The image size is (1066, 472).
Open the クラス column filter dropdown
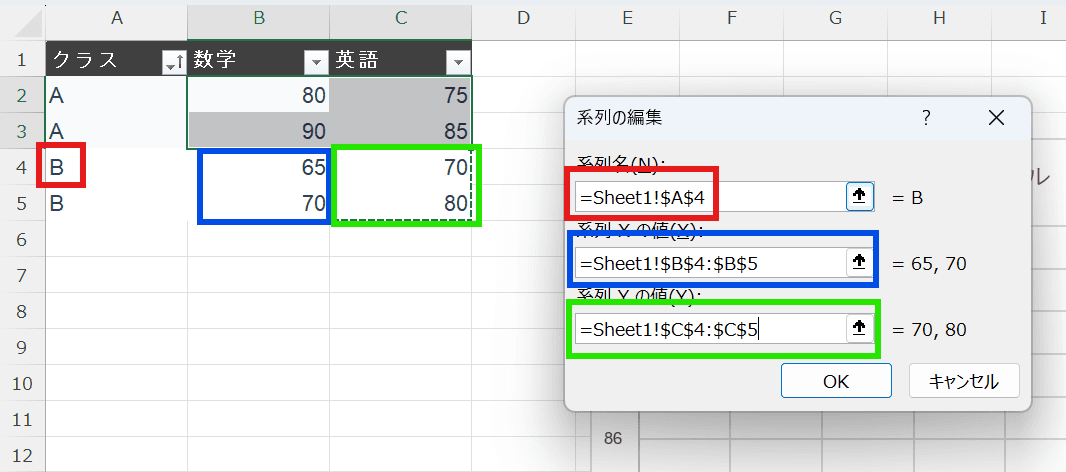coord(172,62)
